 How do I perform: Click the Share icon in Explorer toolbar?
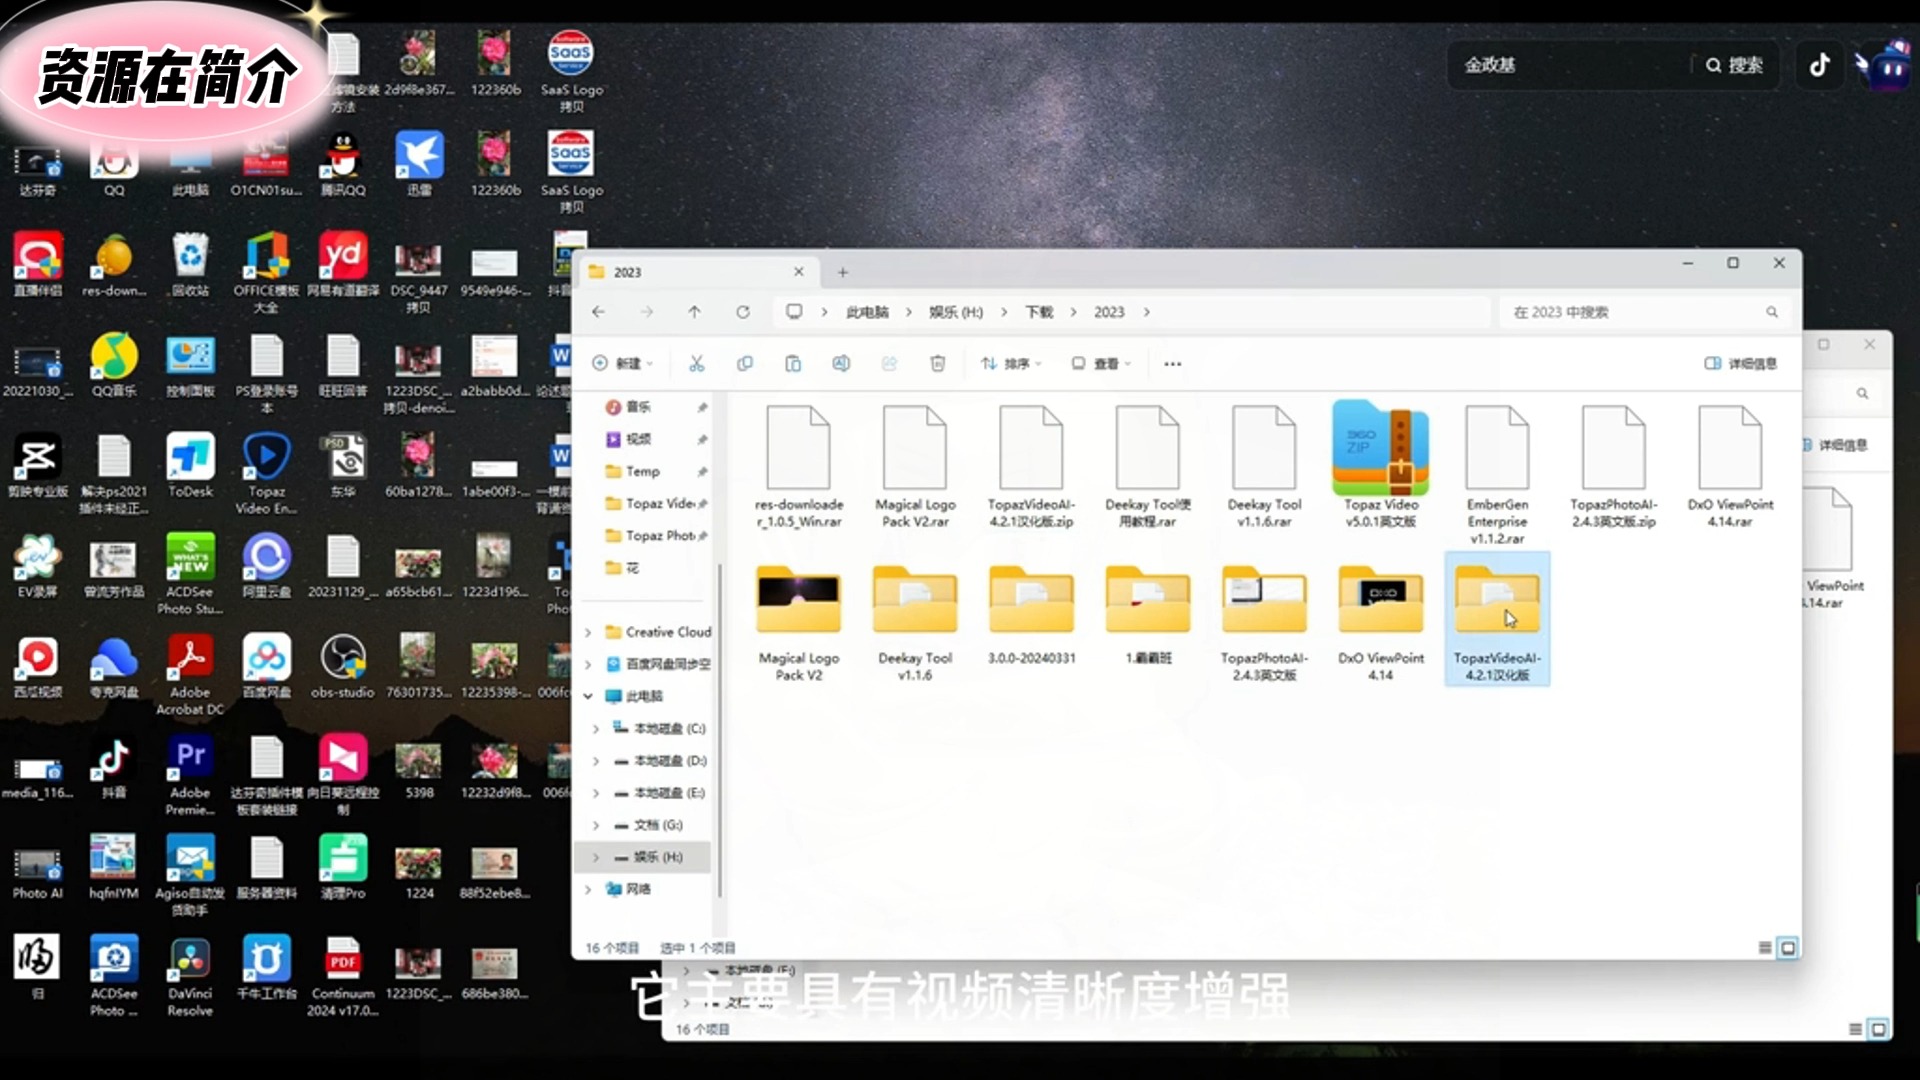click(x=889, y=364)
